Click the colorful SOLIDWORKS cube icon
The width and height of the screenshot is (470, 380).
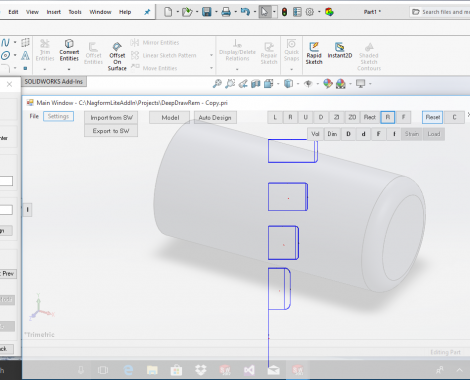click(329, 12)
